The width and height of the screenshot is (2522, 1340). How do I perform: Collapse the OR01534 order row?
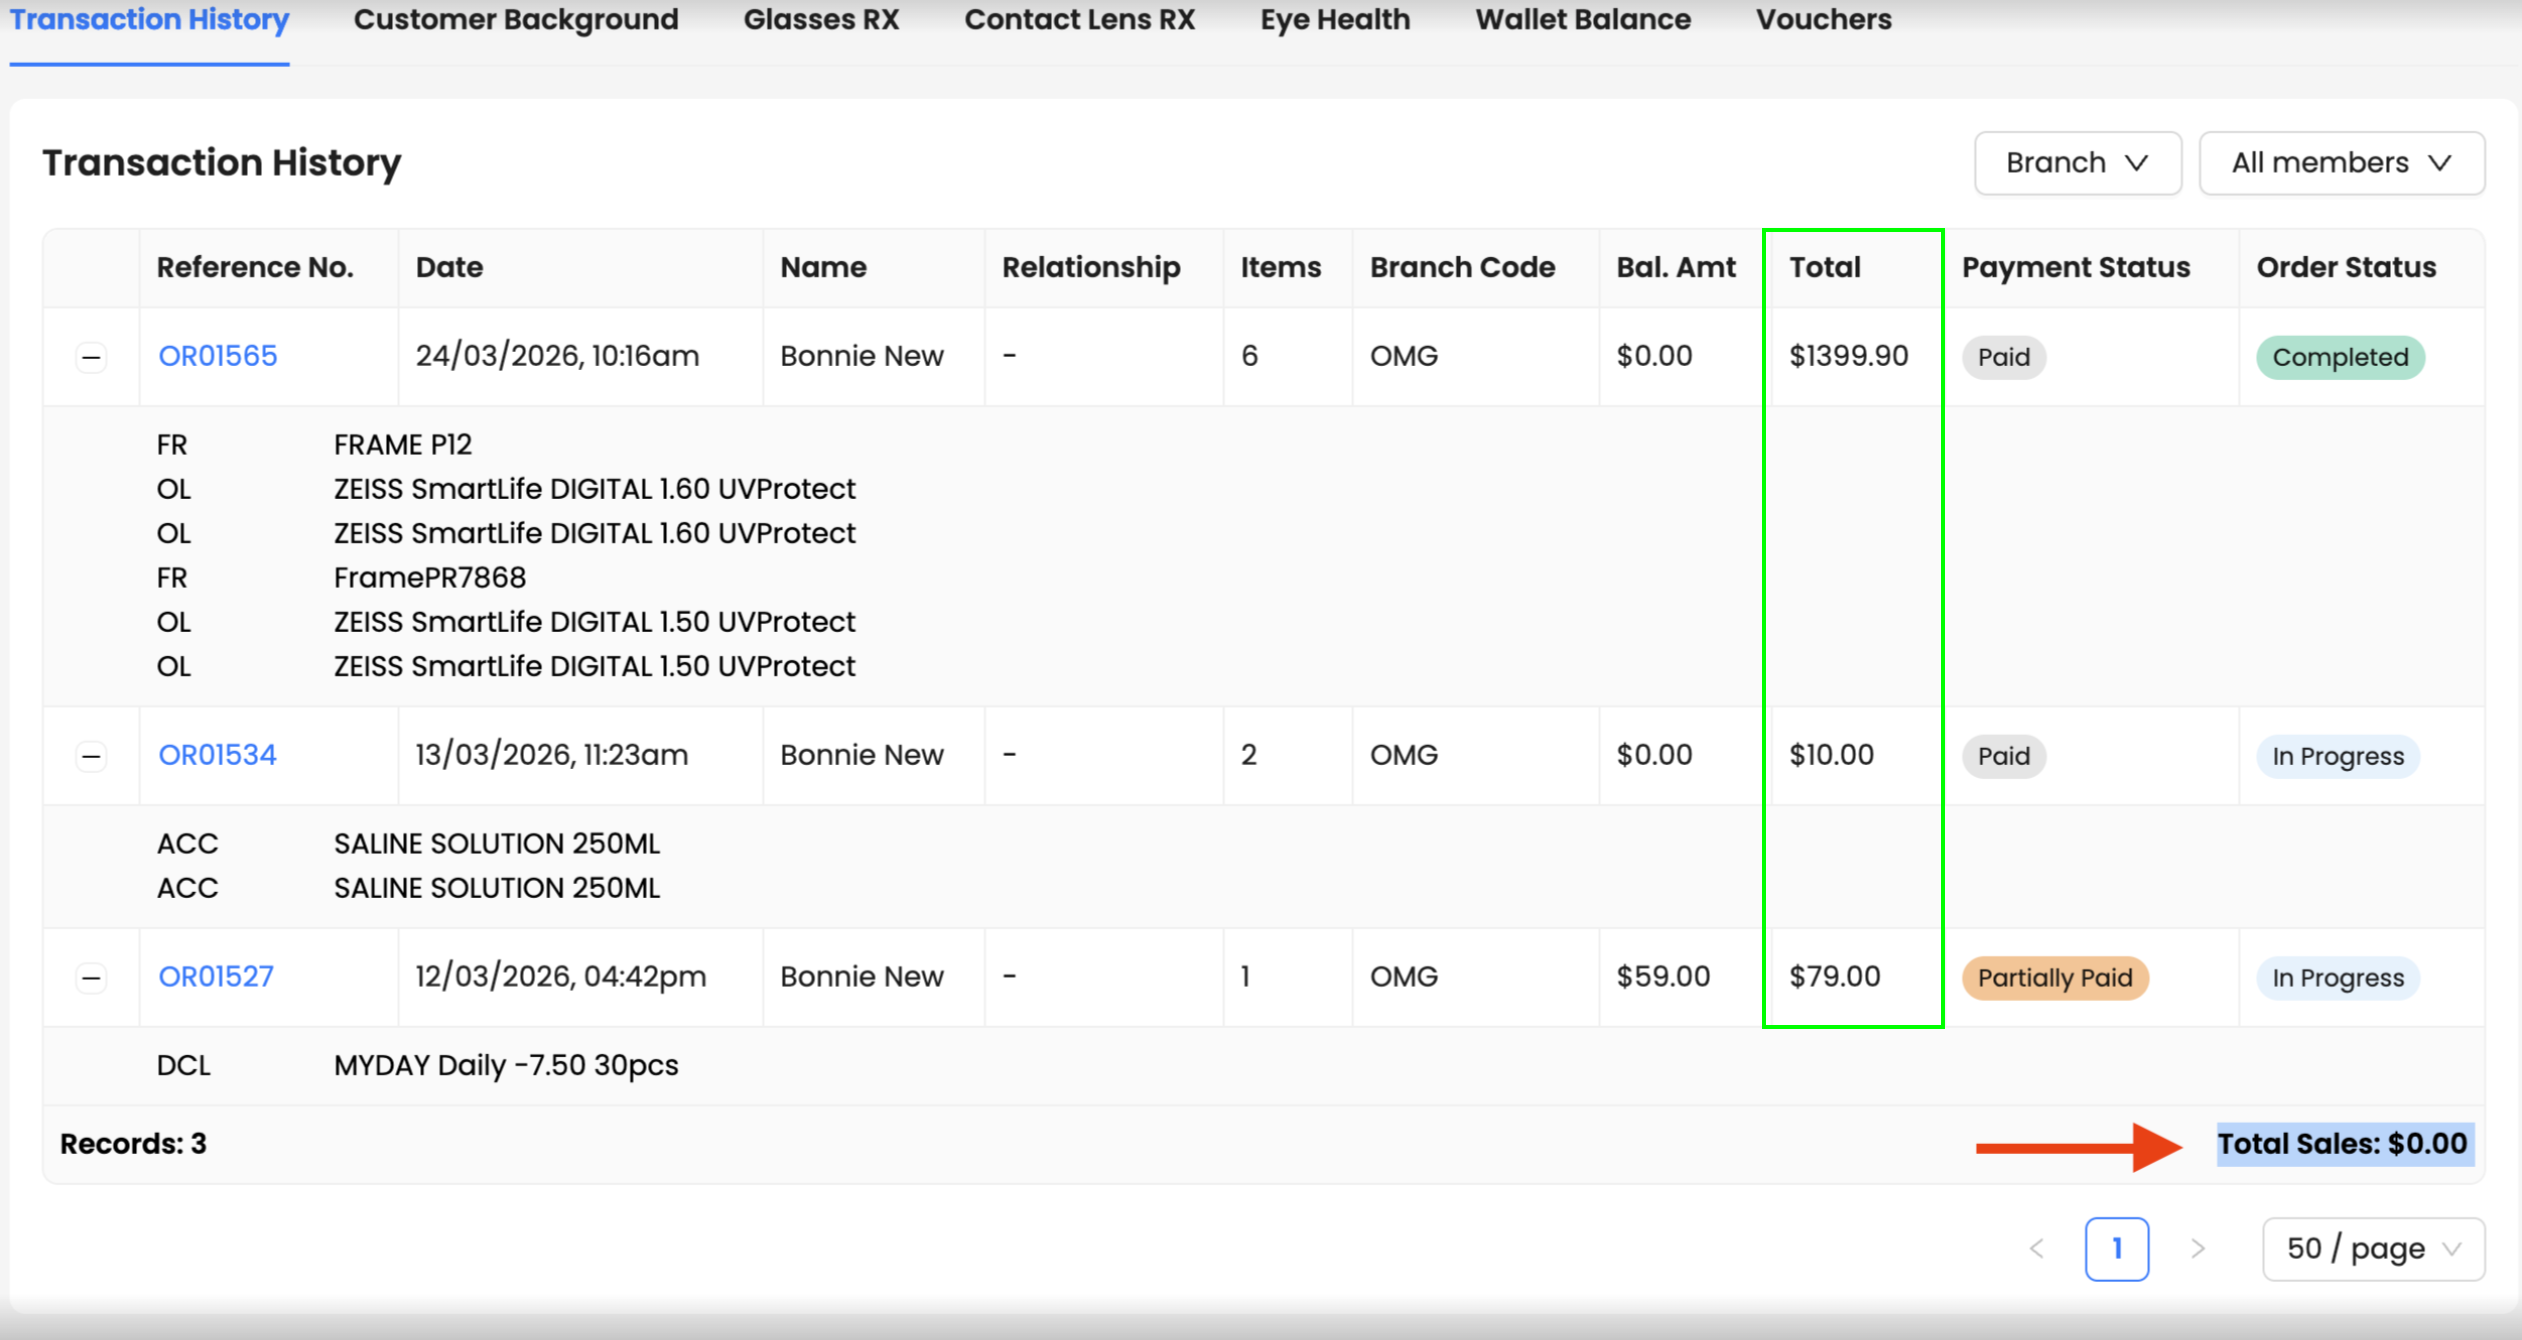click(x=91, y=756)
